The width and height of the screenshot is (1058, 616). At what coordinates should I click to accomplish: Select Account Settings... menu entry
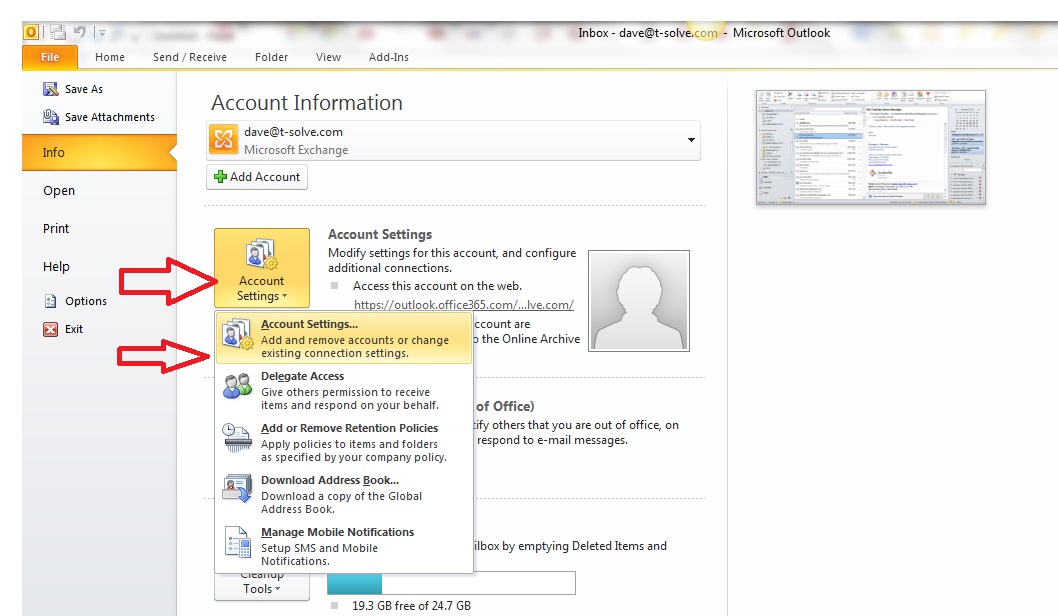click(309, 324)
